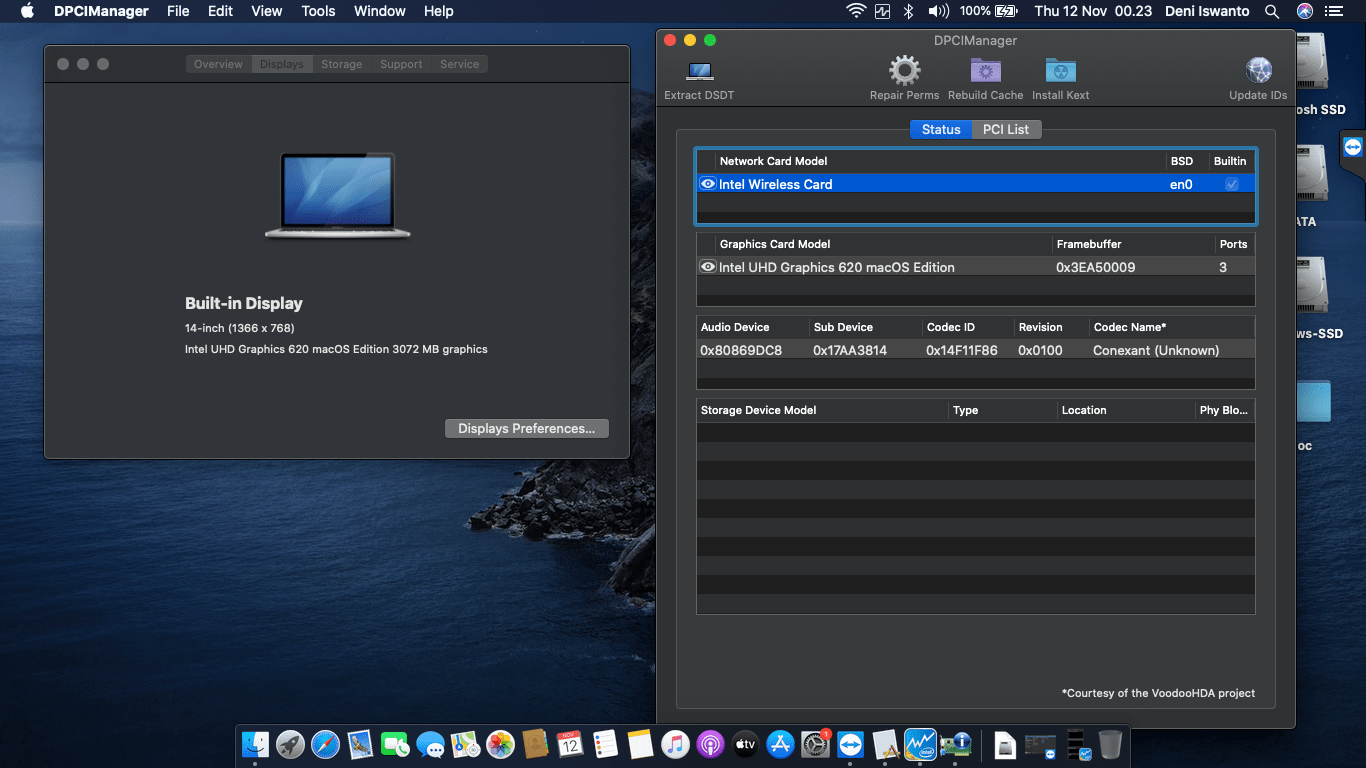Open Notes from the Dock
This screenshot has width=1366, height=768.
(640, 744)
